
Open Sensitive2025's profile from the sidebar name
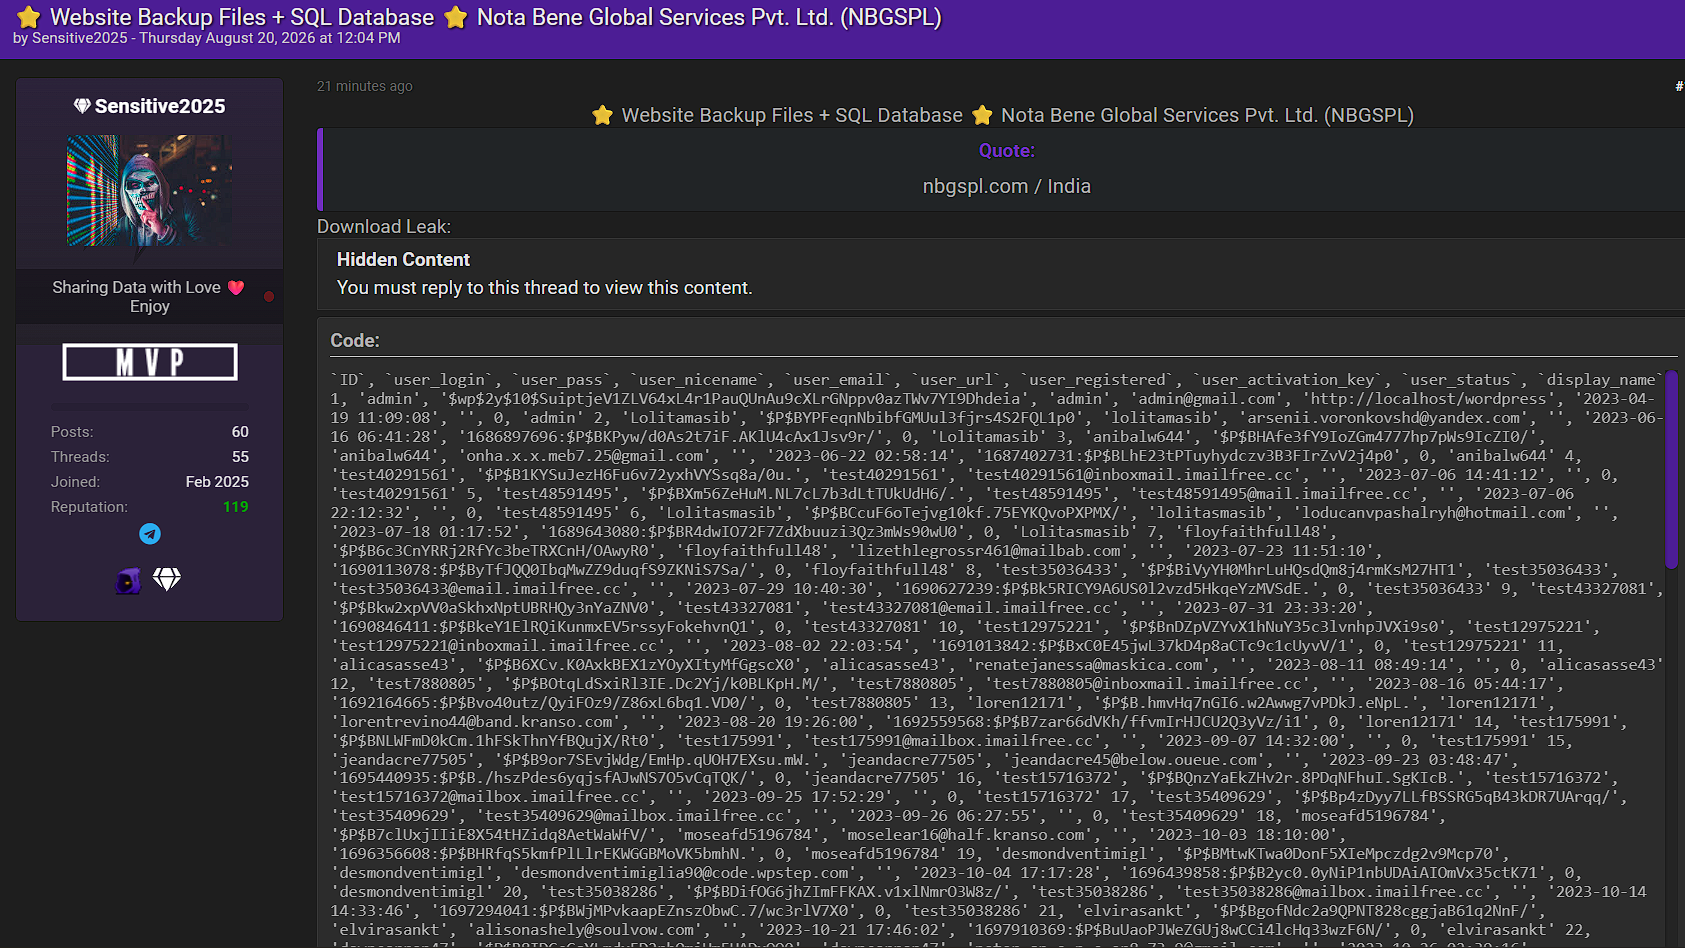[160, 106]
